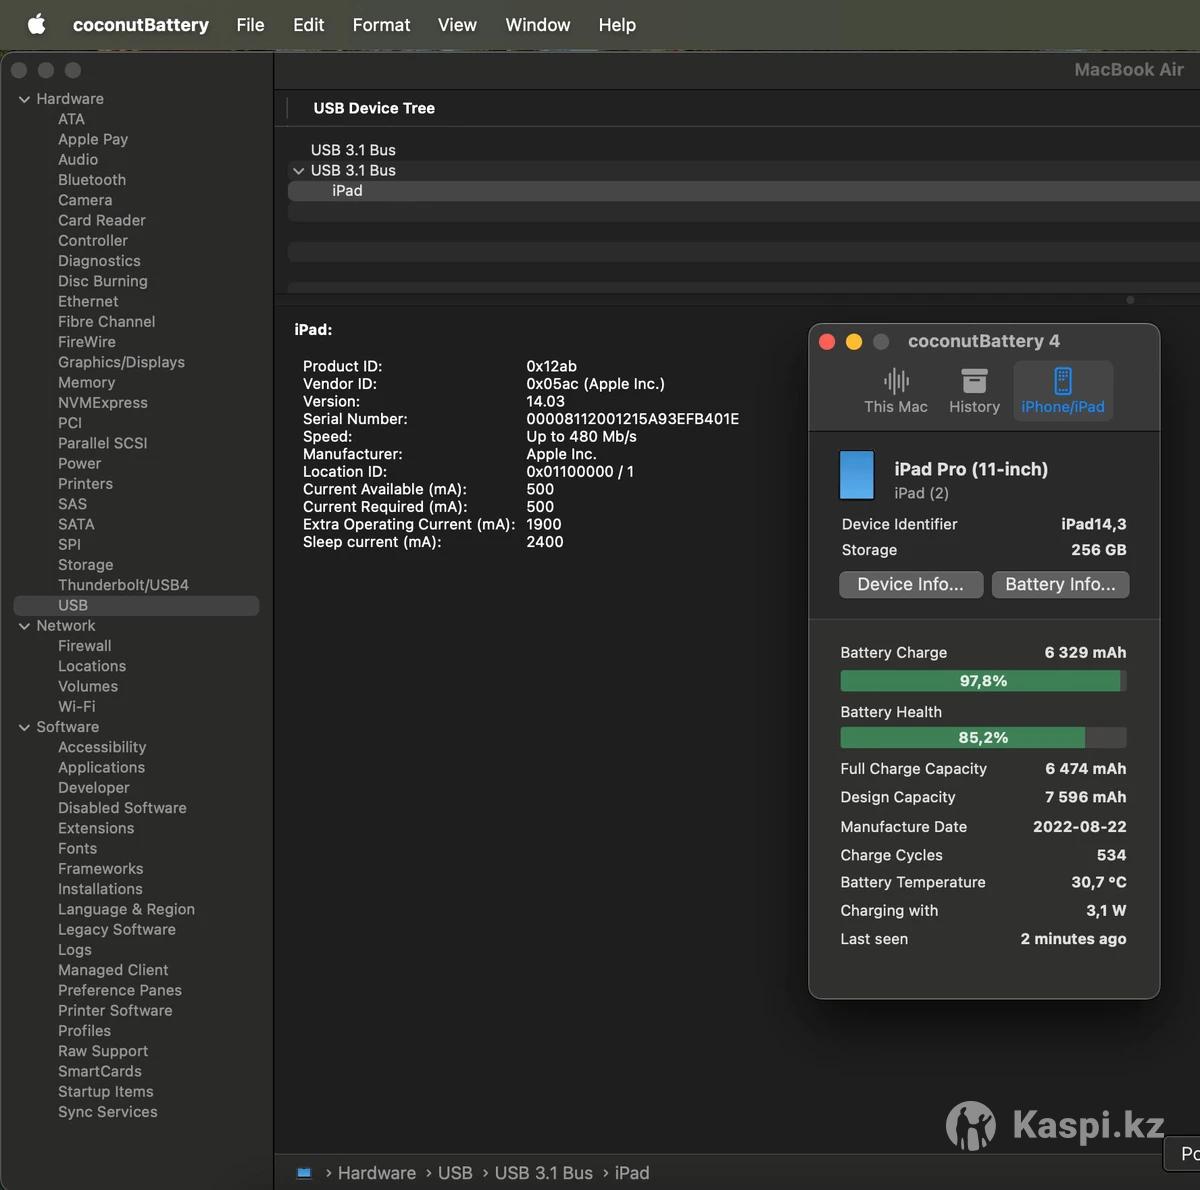This screenshot has width=1200, height=1190.
Task: Click the Battery Info... button
Action: click(x=1060, y=585)
